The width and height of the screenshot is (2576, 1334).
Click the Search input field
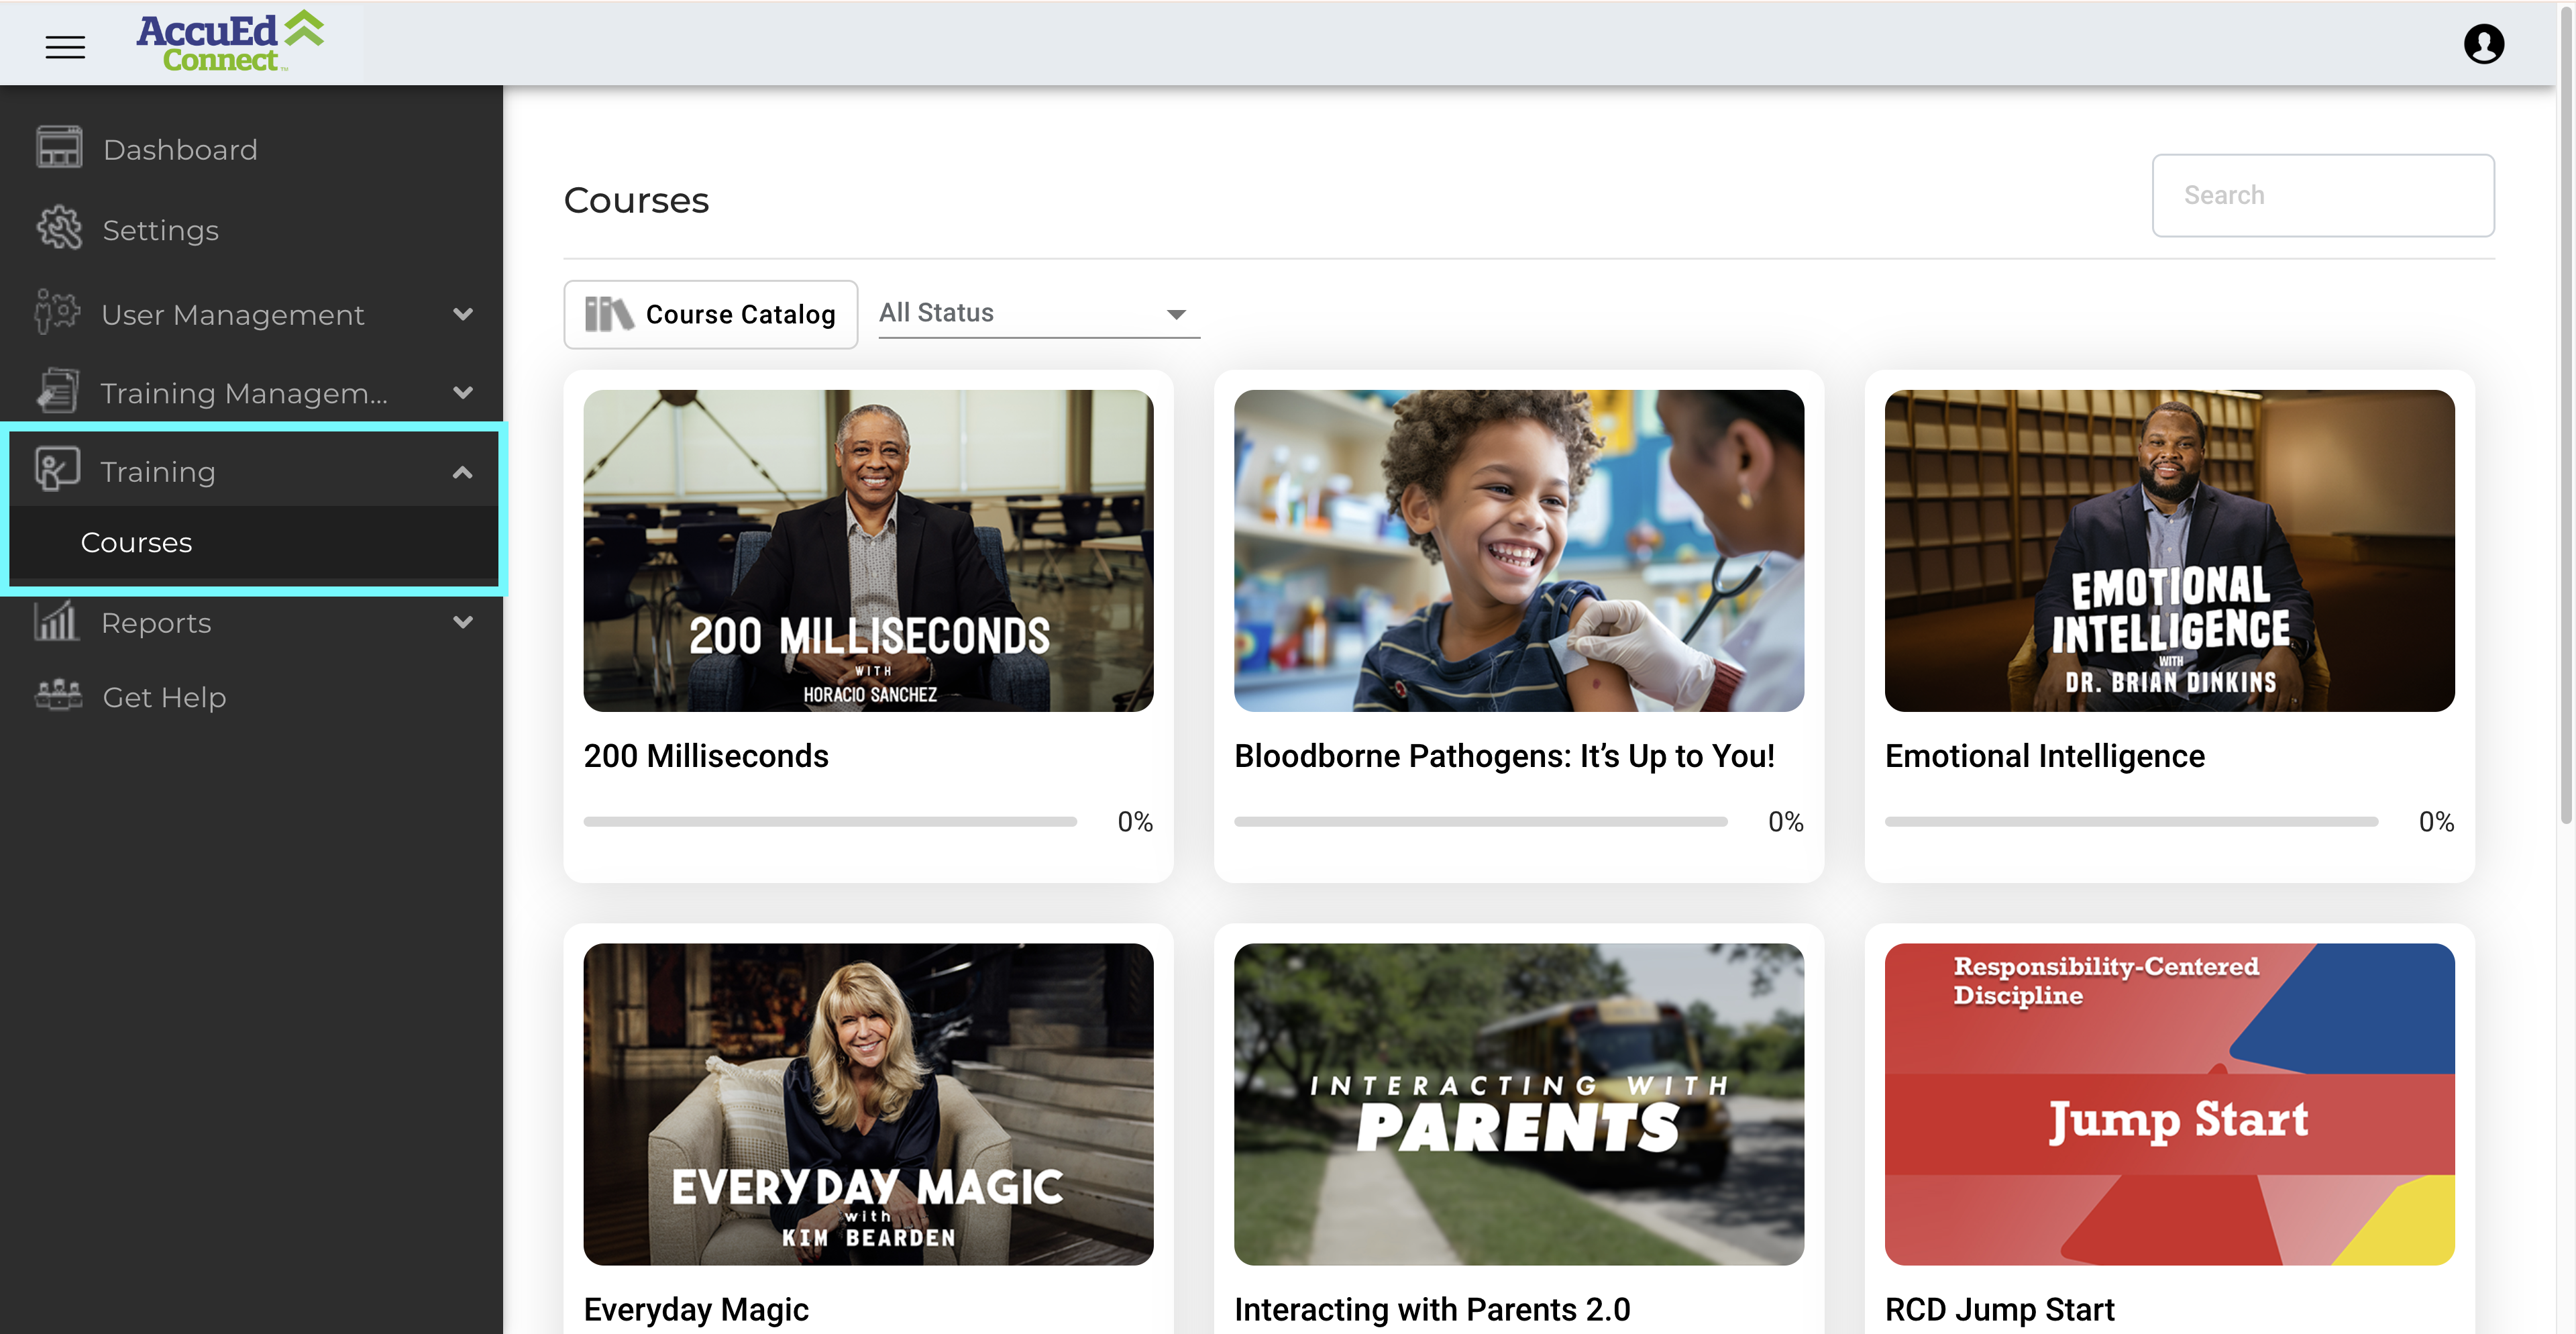[x=2322, y=195]
